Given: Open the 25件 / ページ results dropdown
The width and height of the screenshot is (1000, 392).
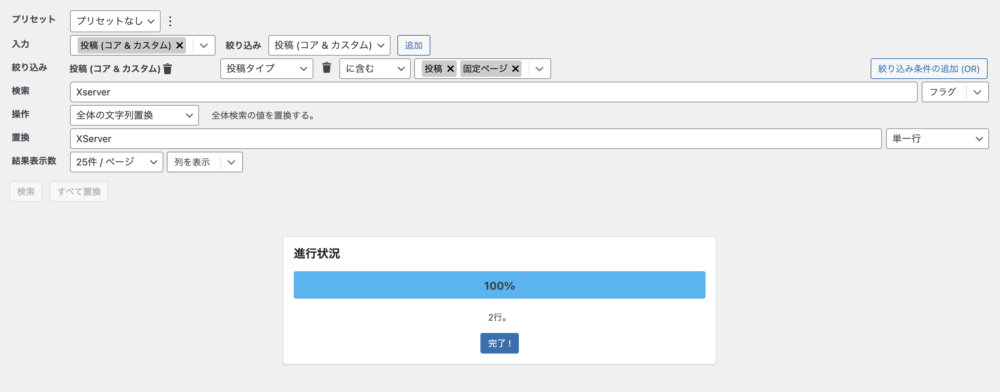Looking at the screenshot, I should point(116,162).
